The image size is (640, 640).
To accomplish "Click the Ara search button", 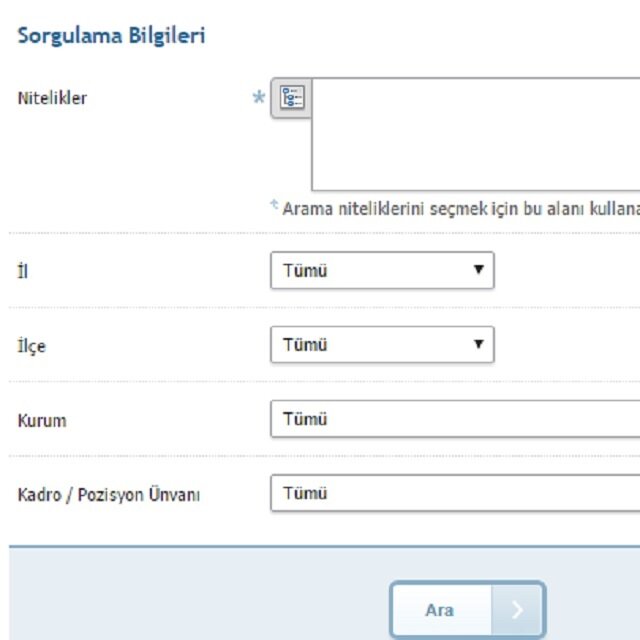I will pyautogui.click(x=468, y=610).
